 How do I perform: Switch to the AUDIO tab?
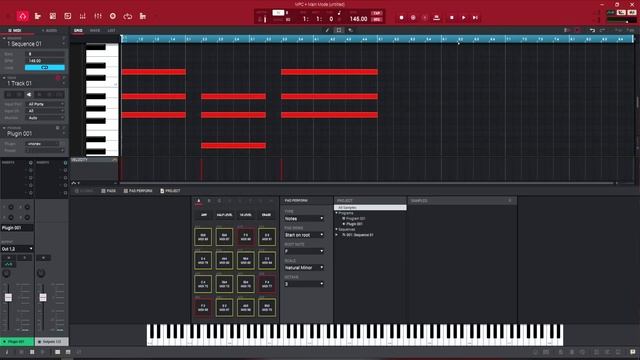pyautogui.click(x=50, y=30)
